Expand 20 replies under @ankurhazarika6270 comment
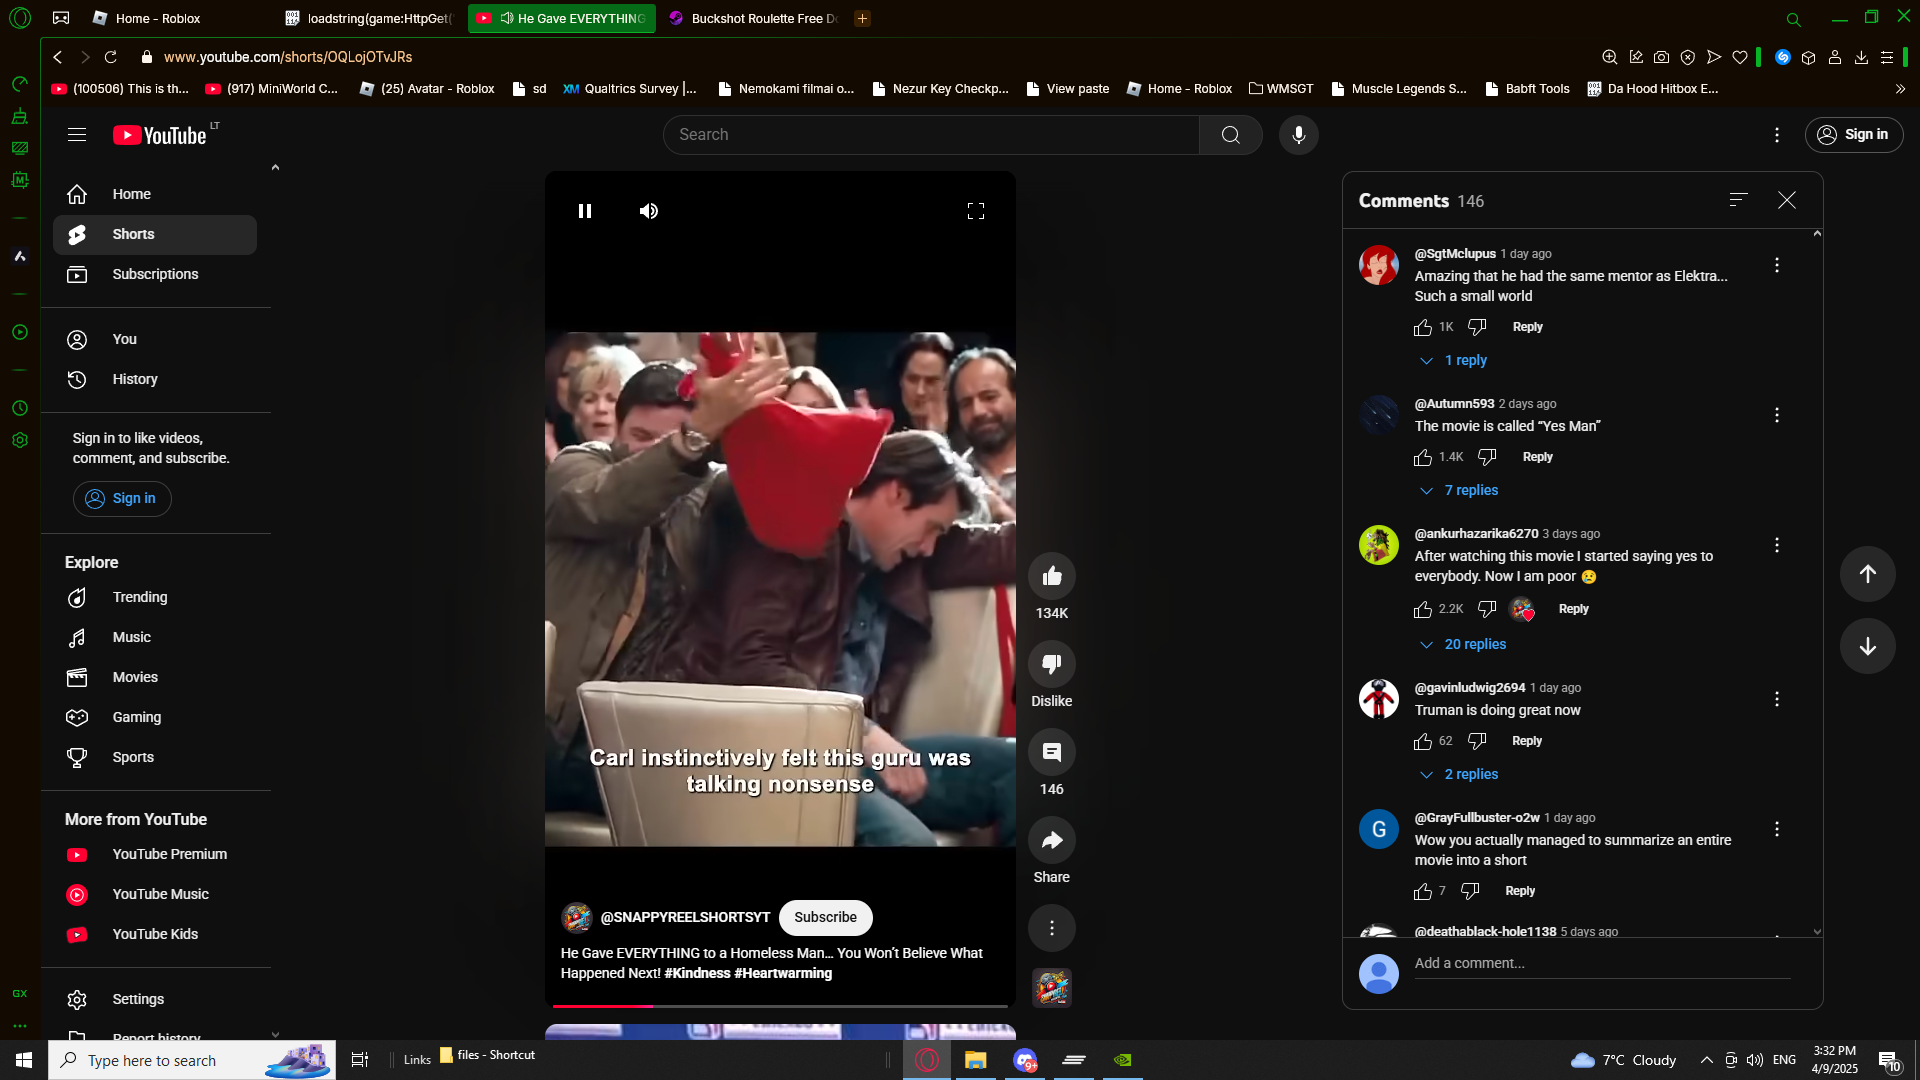This screenshot has width=1920, height=1080. 1463,645
